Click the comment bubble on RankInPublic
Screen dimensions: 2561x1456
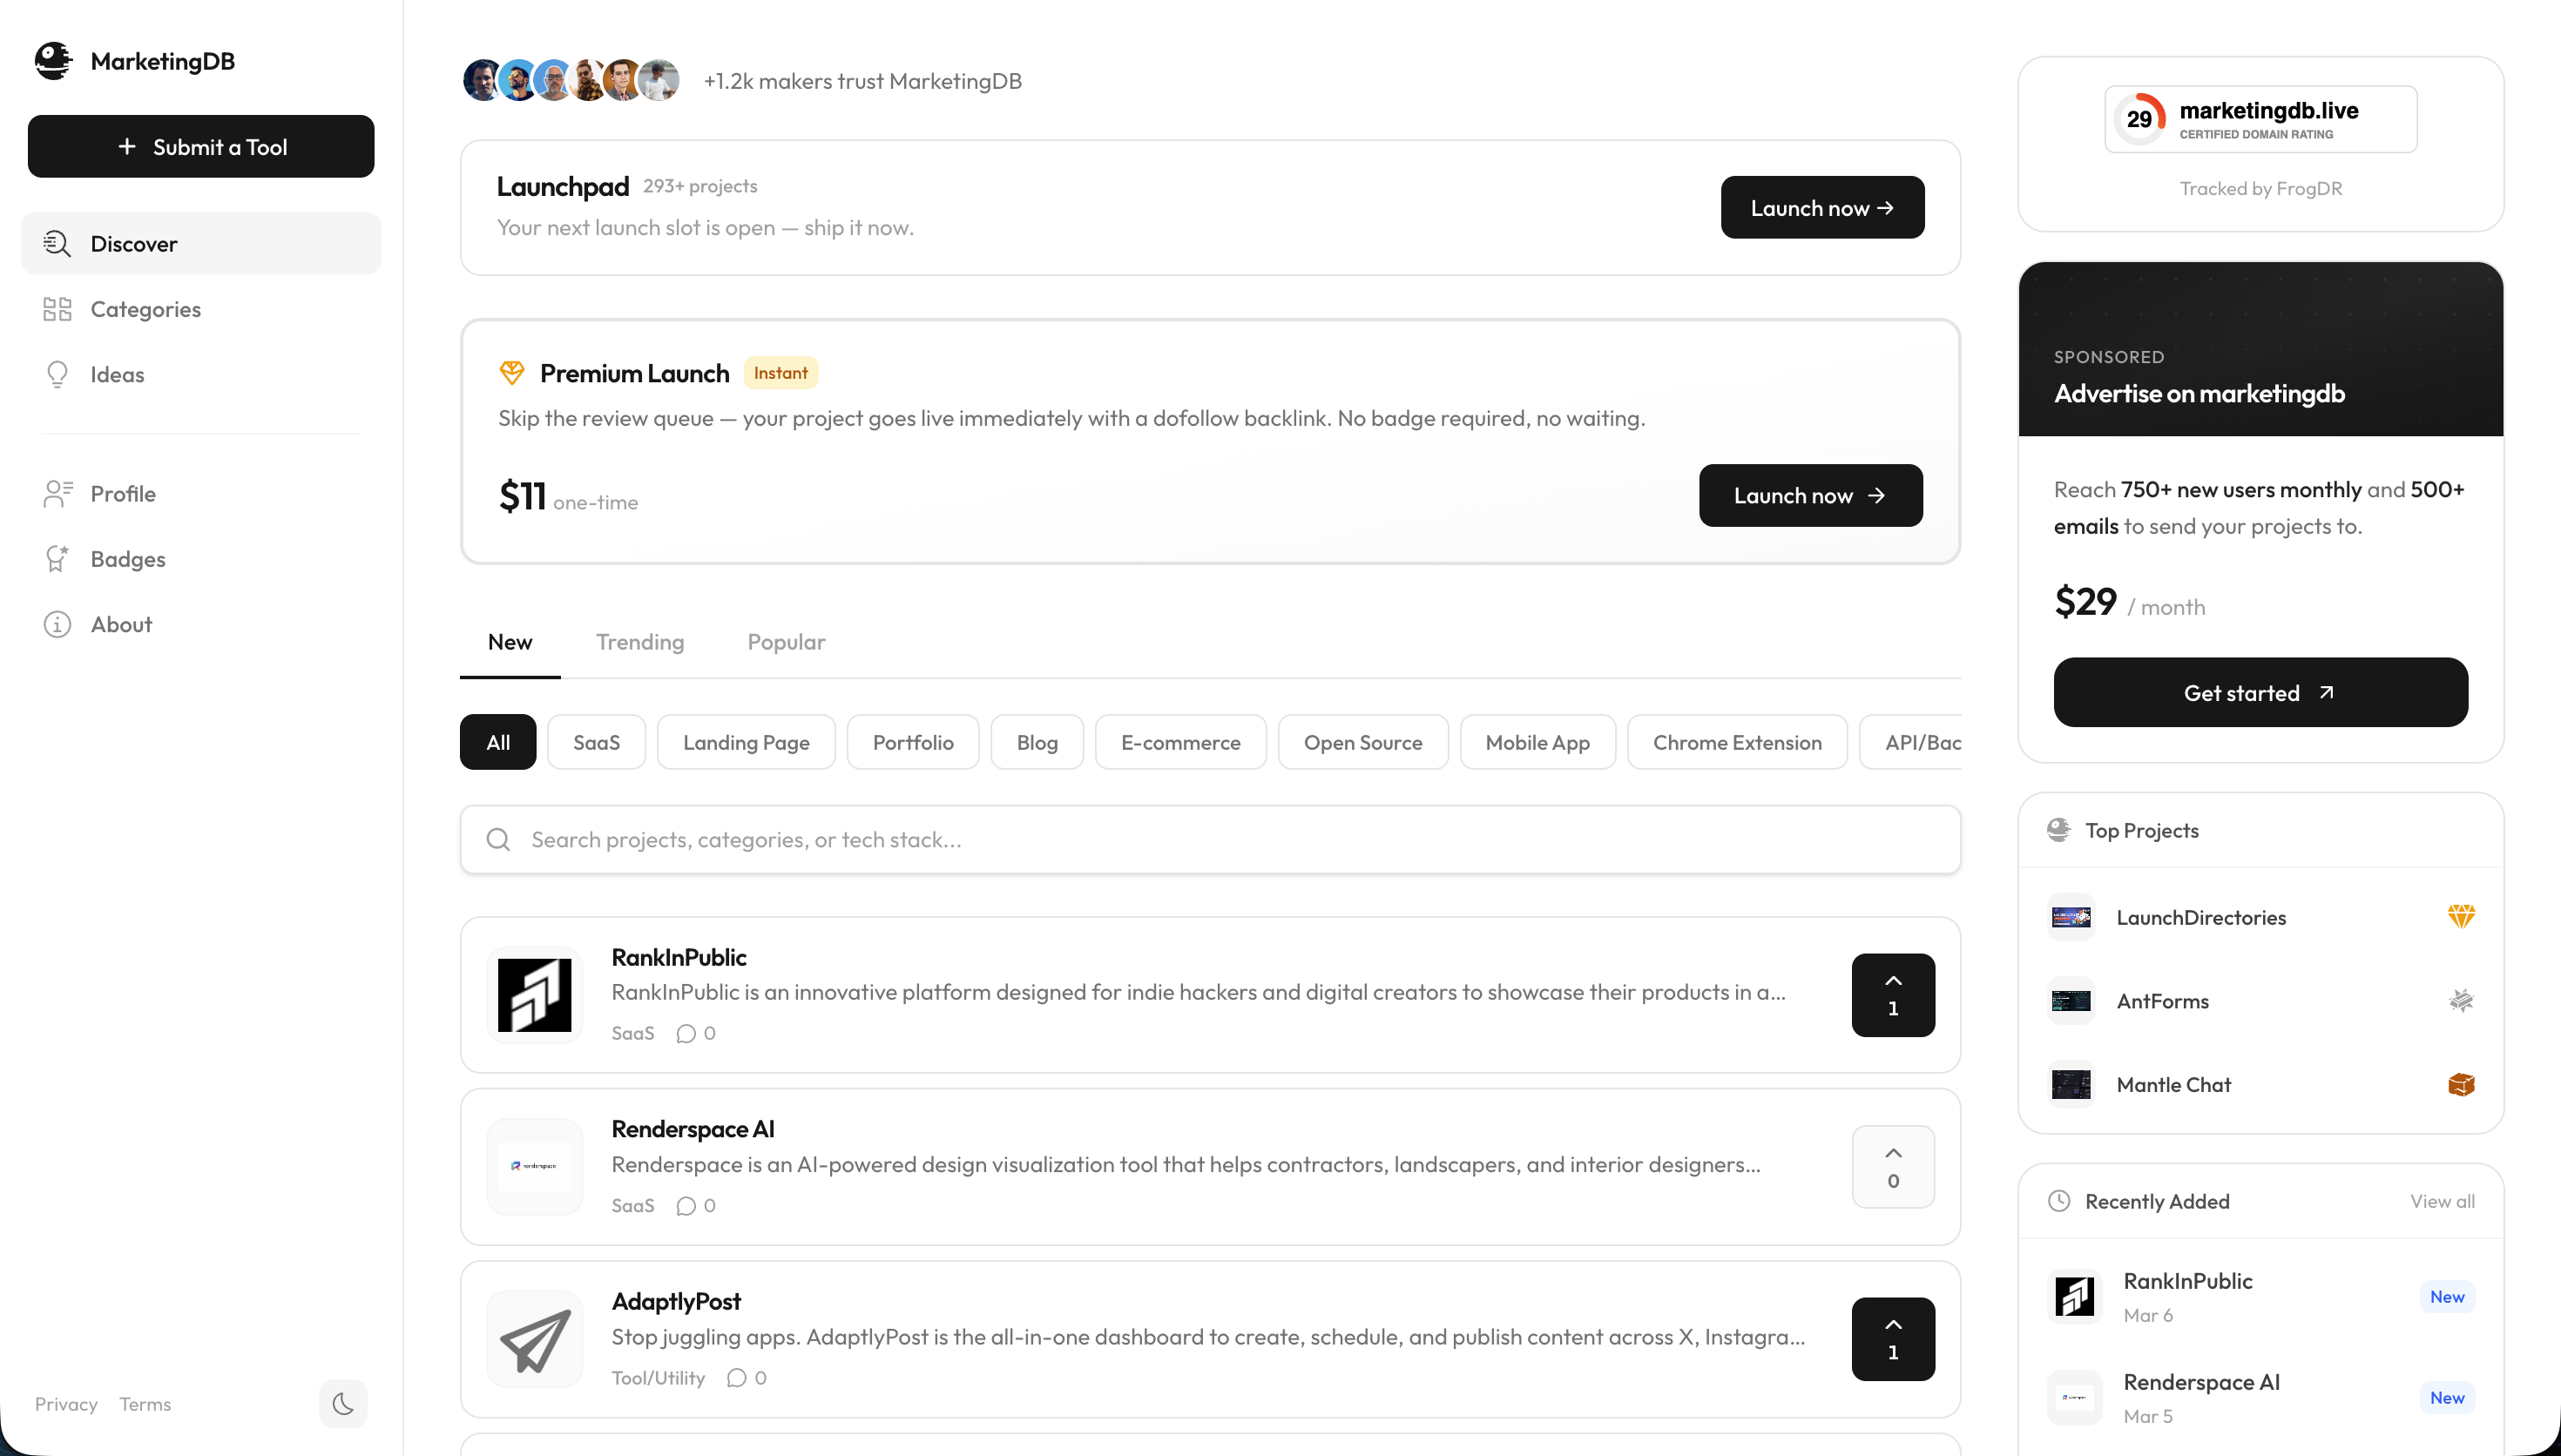[686, 1033]
